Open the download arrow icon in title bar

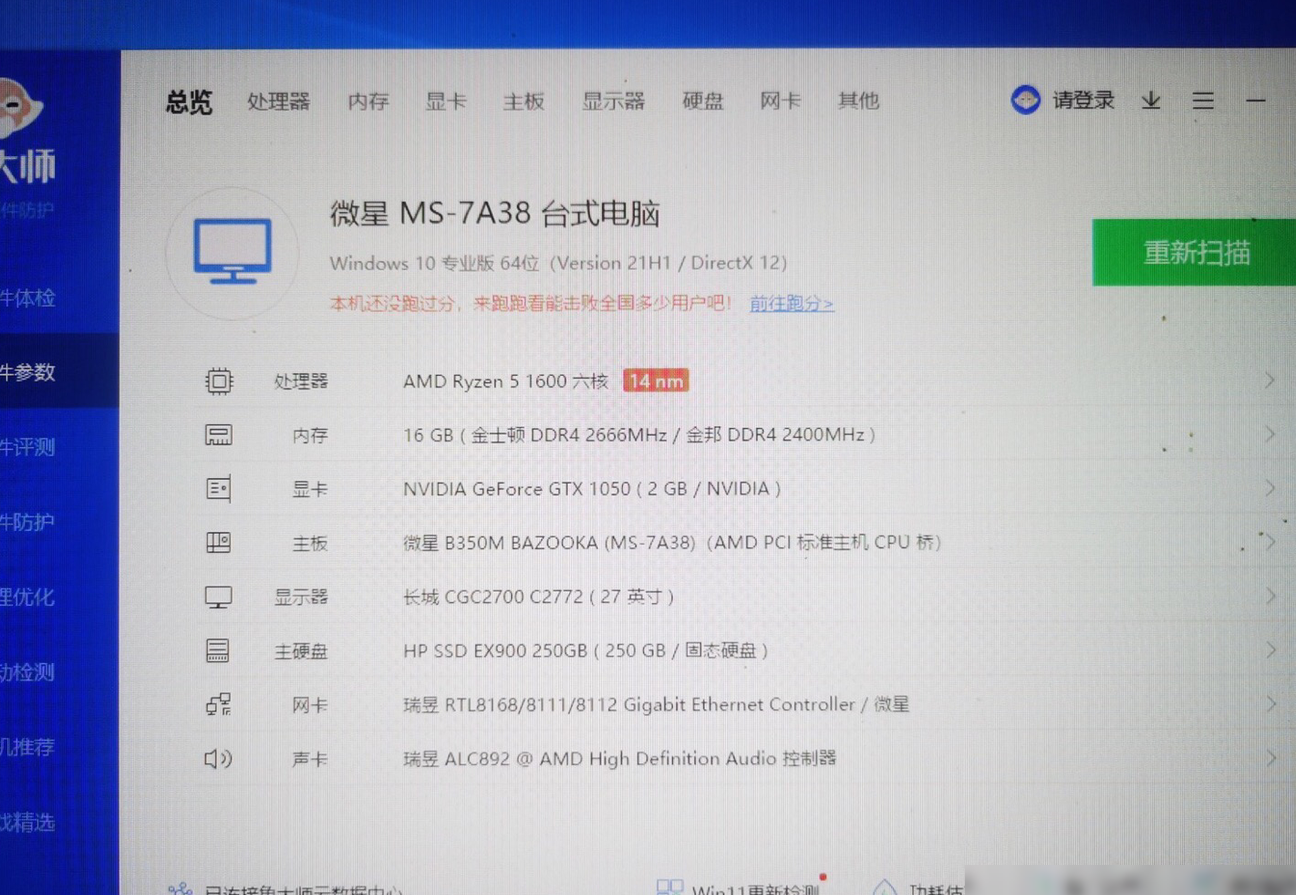[1151, 100]
